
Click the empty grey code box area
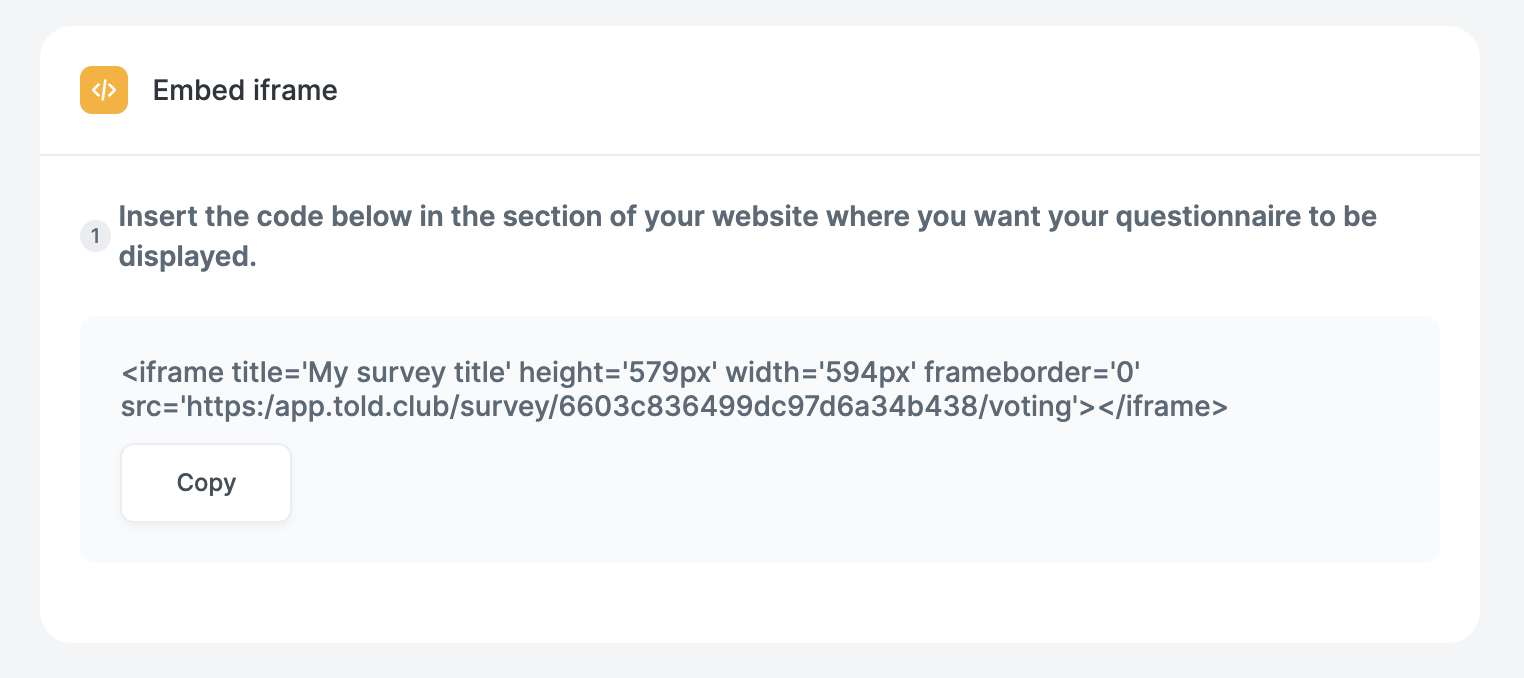860,500
